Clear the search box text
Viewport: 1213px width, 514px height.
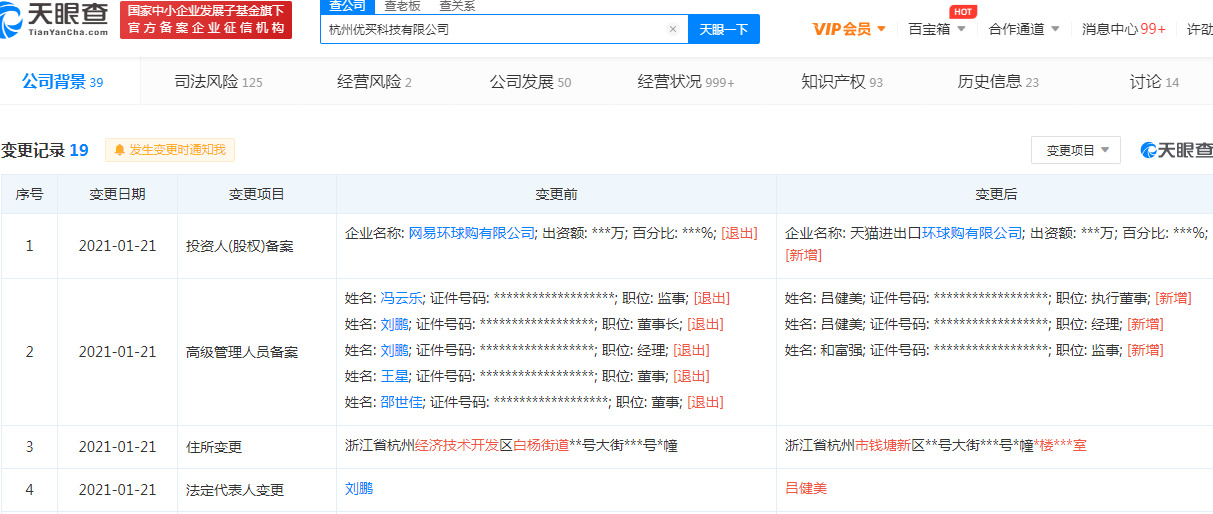coord(673,29)
